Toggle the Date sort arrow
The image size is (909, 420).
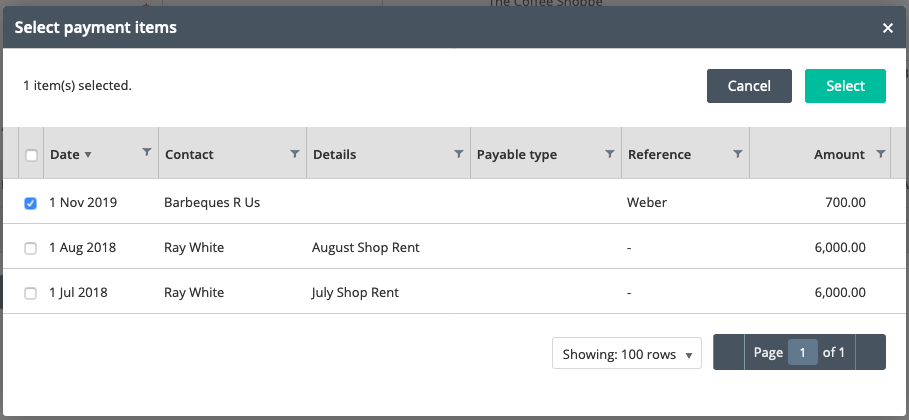pos(88,155)
